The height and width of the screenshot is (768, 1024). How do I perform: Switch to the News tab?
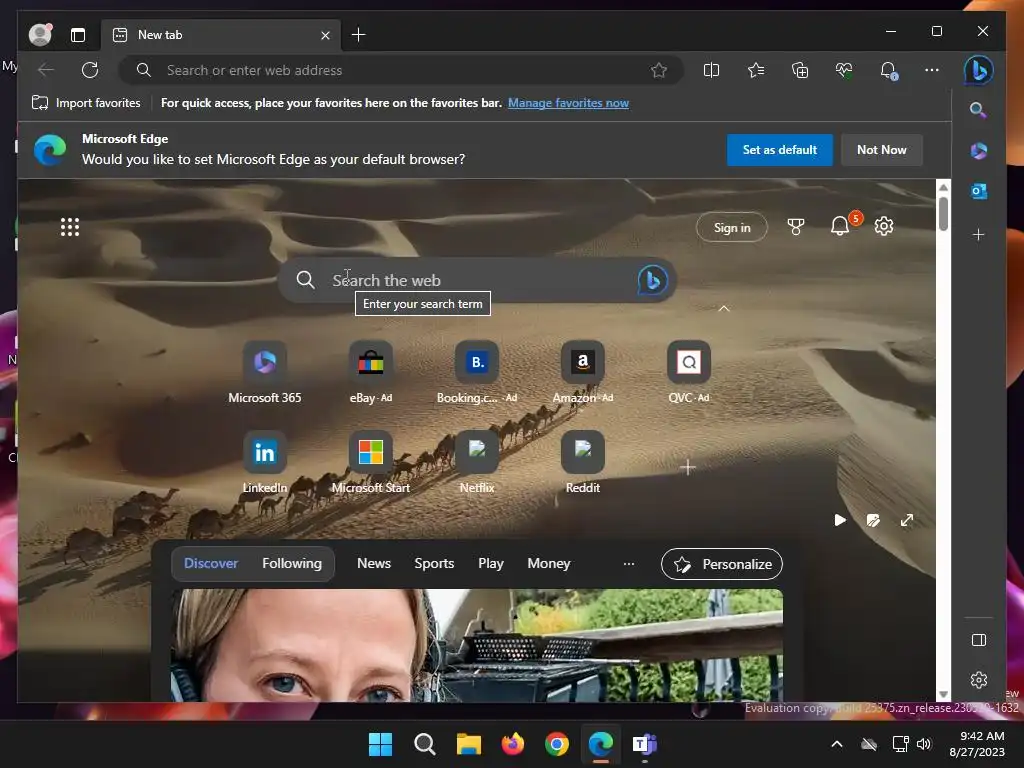click(374, 563)
